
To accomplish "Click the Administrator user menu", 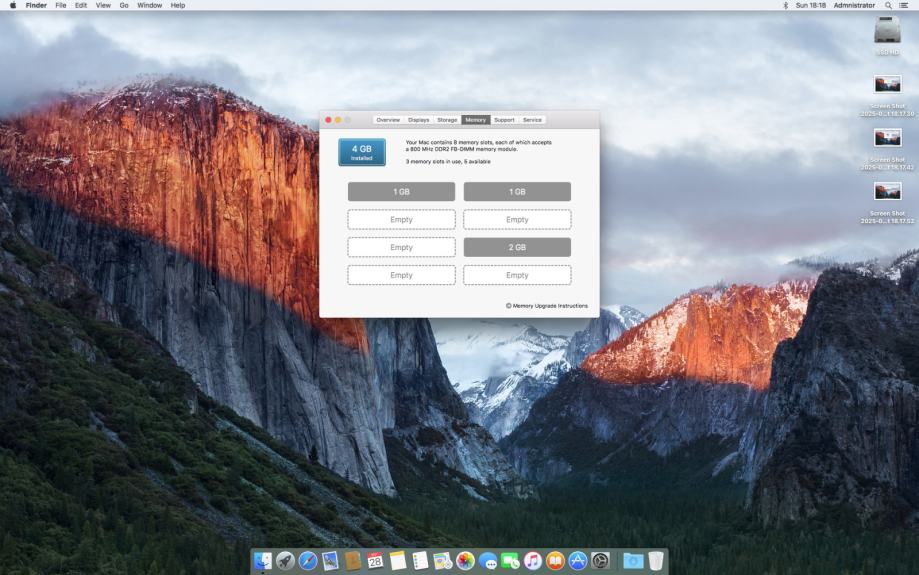I will click(x=853, y=5).
